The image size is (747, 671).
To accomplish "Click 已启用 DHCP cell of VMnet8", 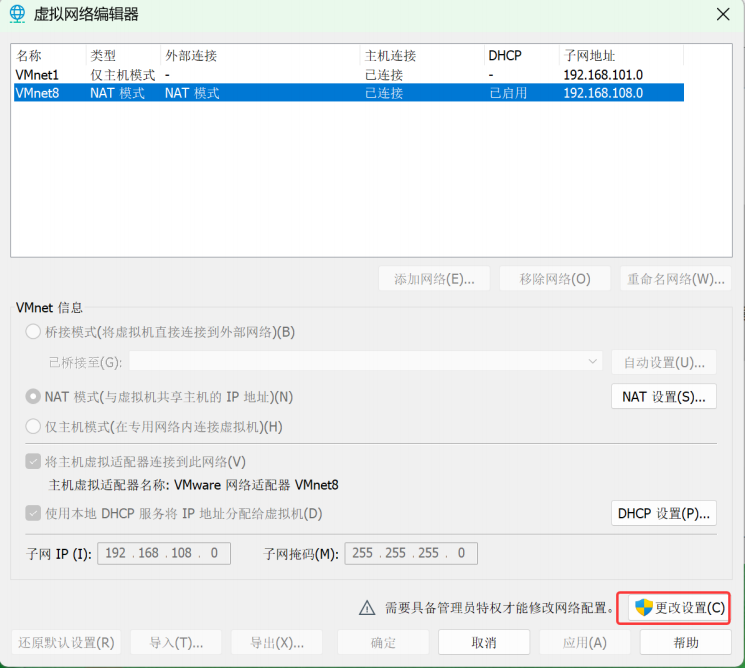I will (x=508, y=93).
